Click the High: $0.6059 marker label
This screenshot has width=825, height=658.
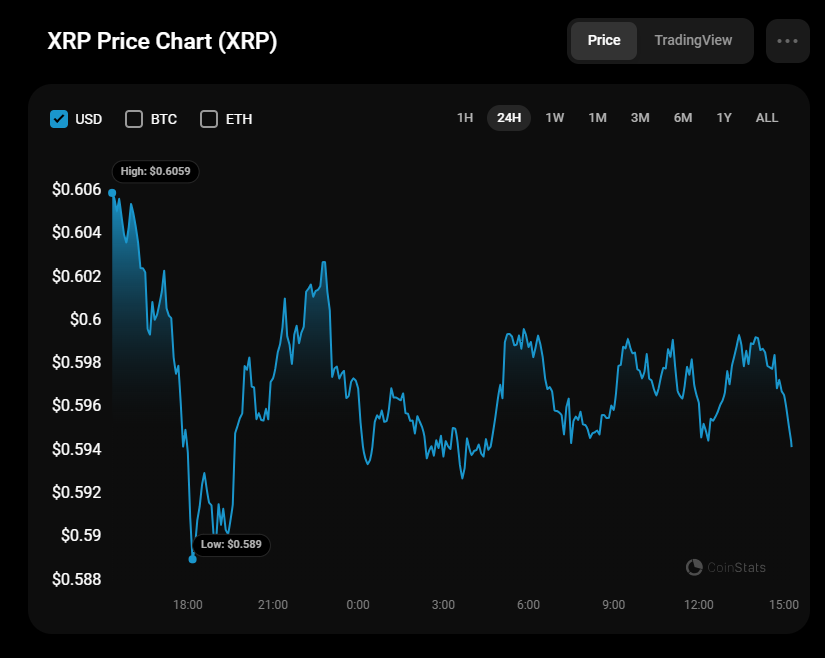coord(155,172)
